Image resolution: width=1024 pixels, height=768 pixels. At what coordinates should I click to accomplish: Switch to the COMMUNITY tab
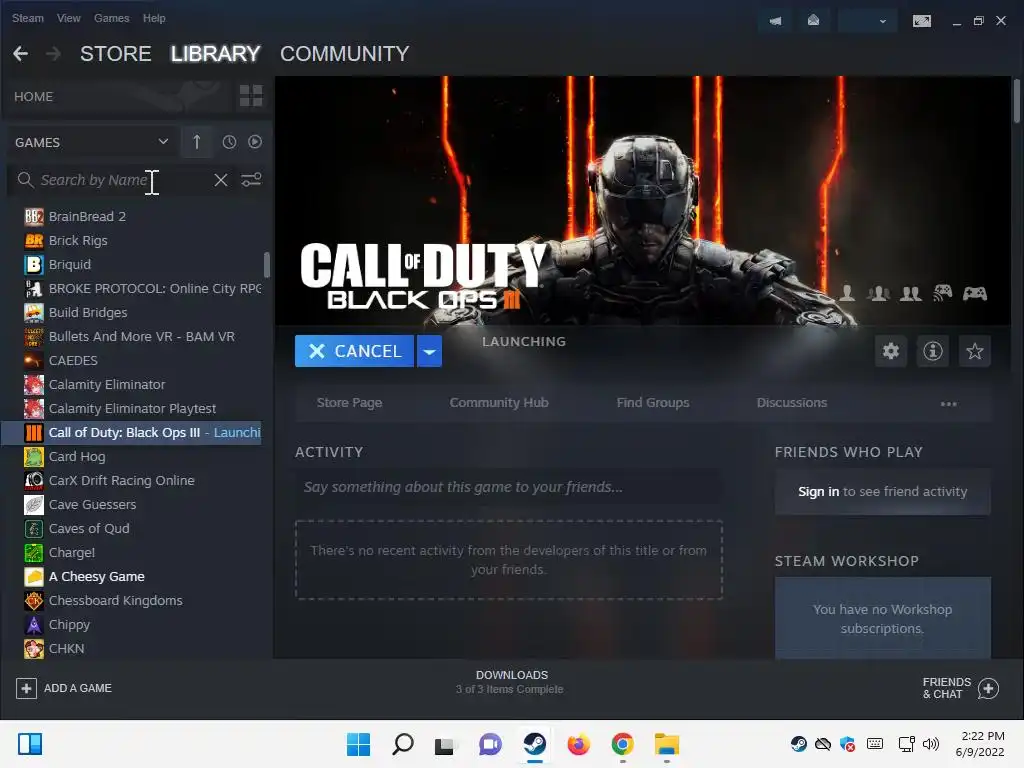pos(345,54)
